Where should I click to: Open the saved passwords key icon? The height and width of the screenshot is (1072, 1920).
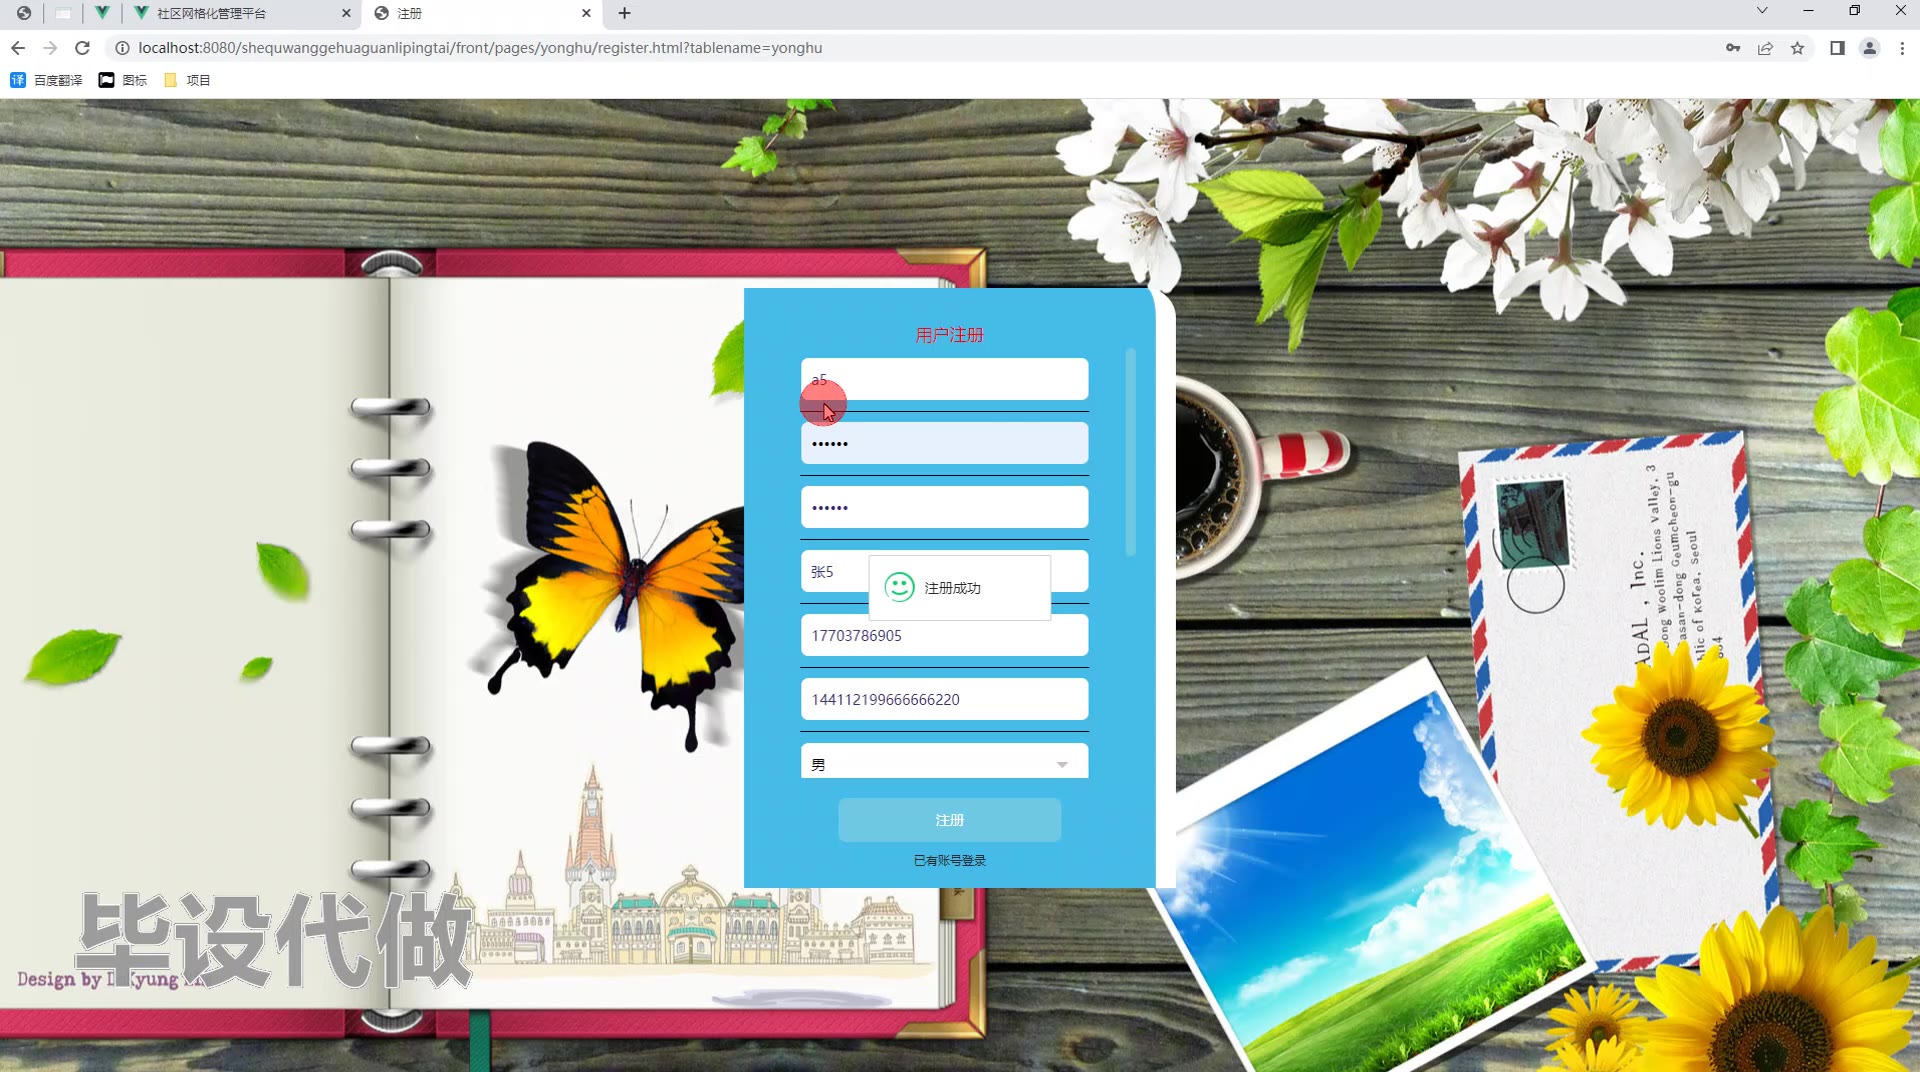[x=1733, y=48]
